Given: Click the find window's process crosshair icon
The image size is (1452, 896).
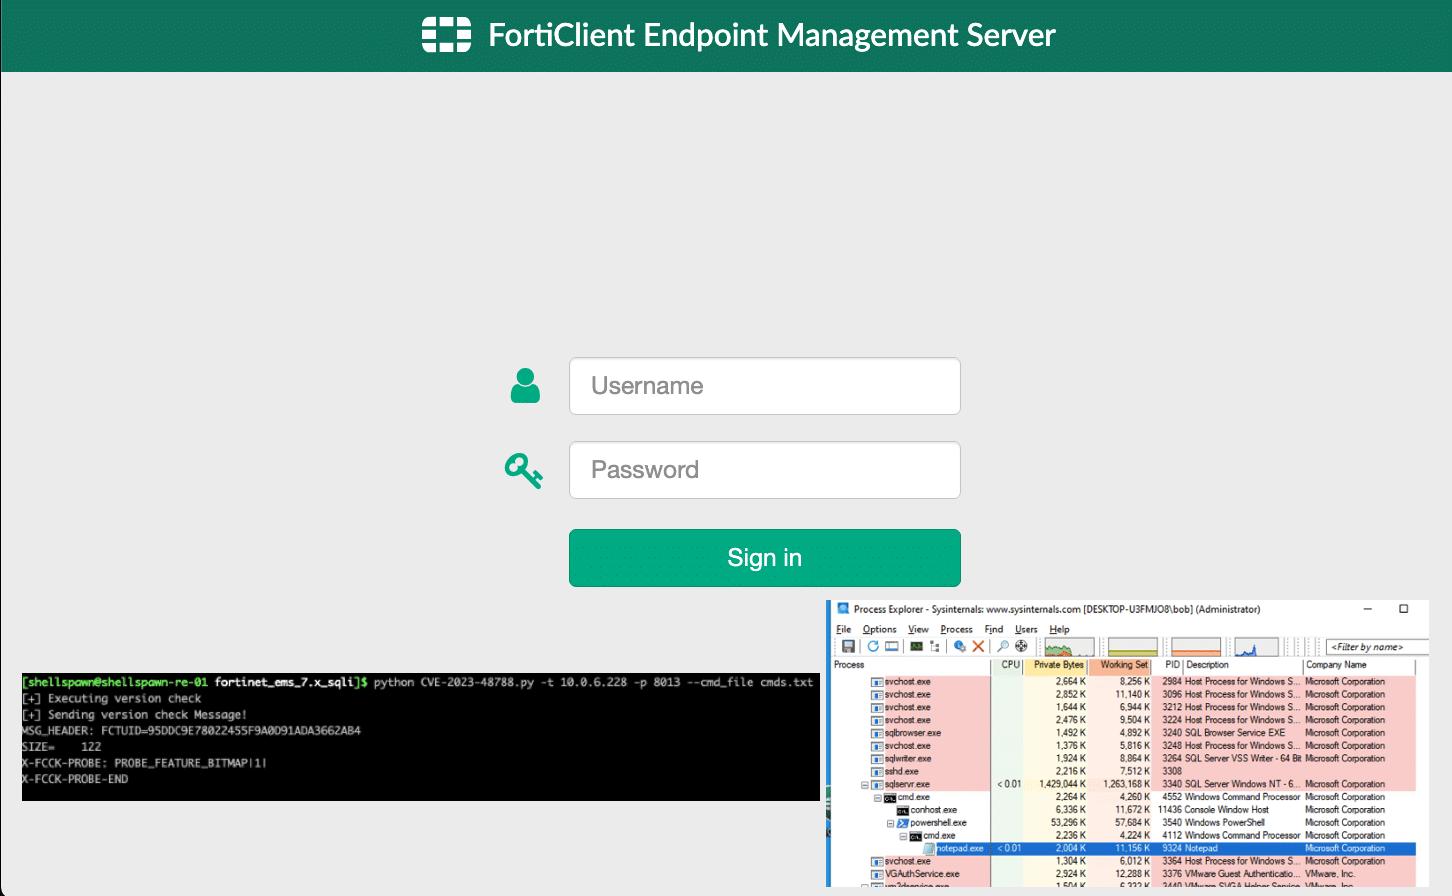Looking at the screenshot, I should click(1020, 646).
